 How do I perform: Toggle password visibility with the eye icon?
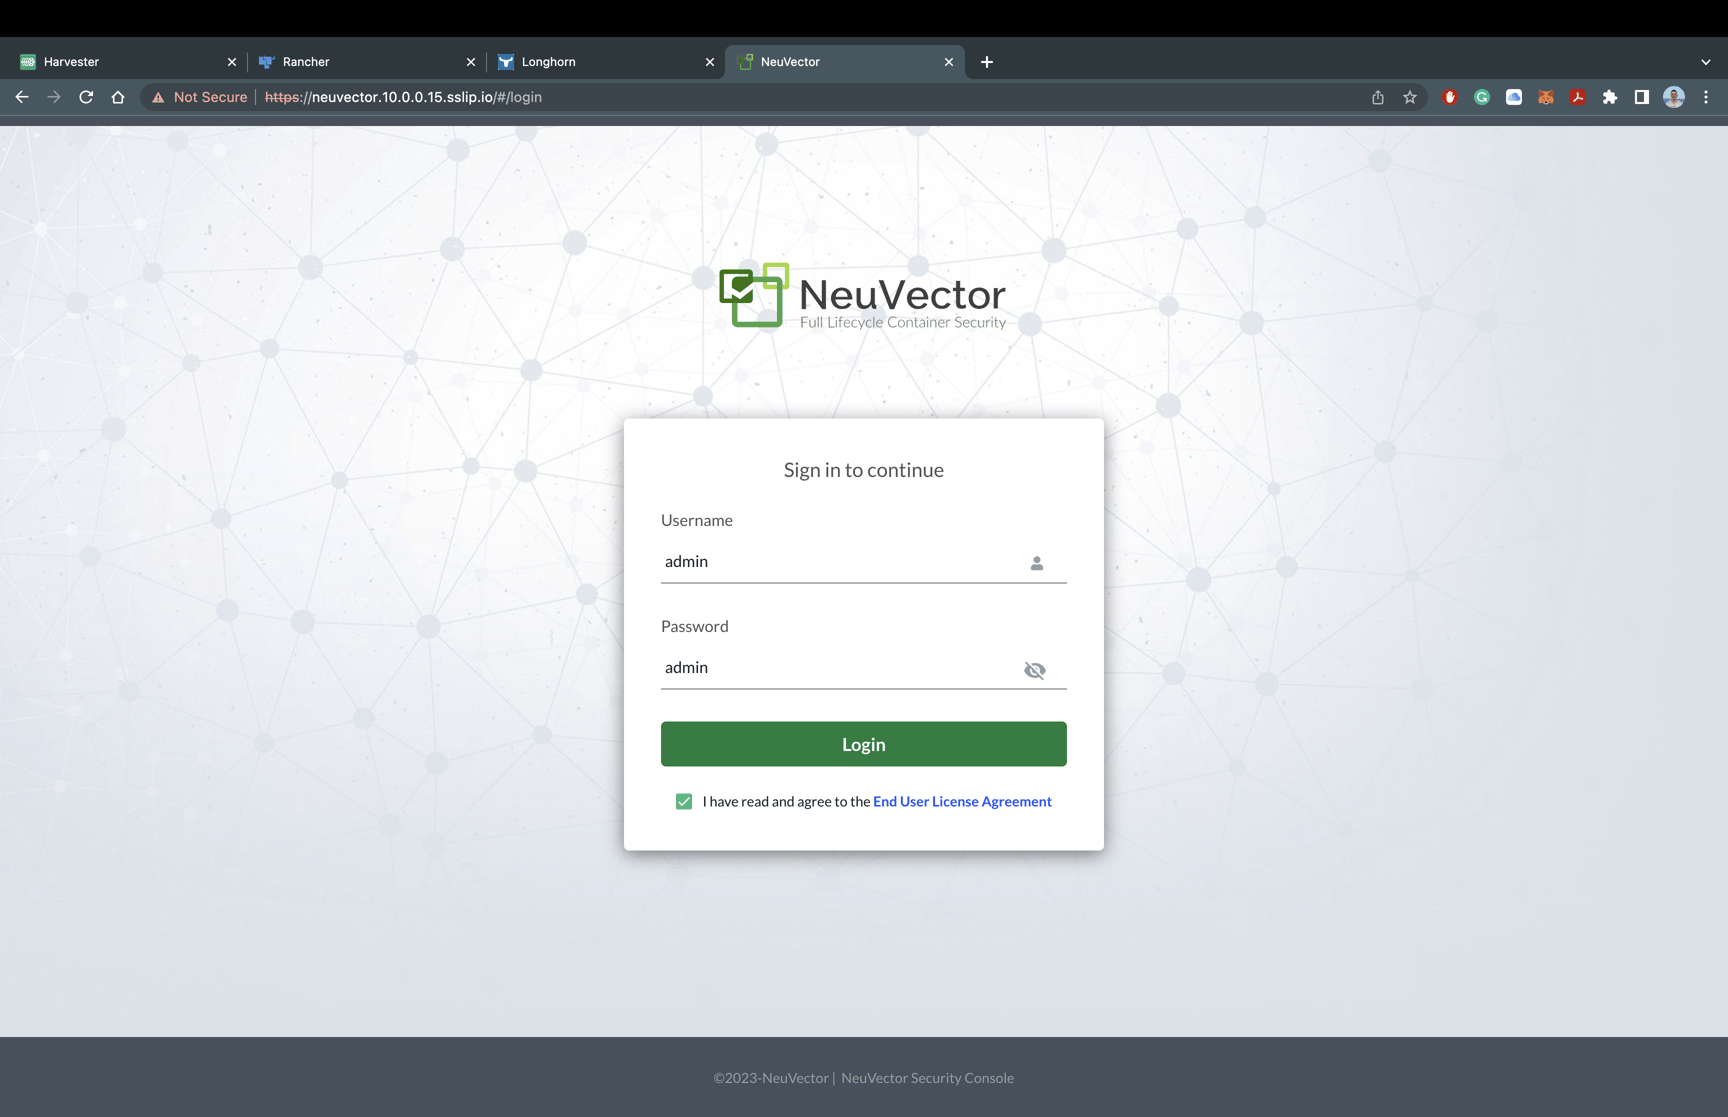coord(1034,670)
